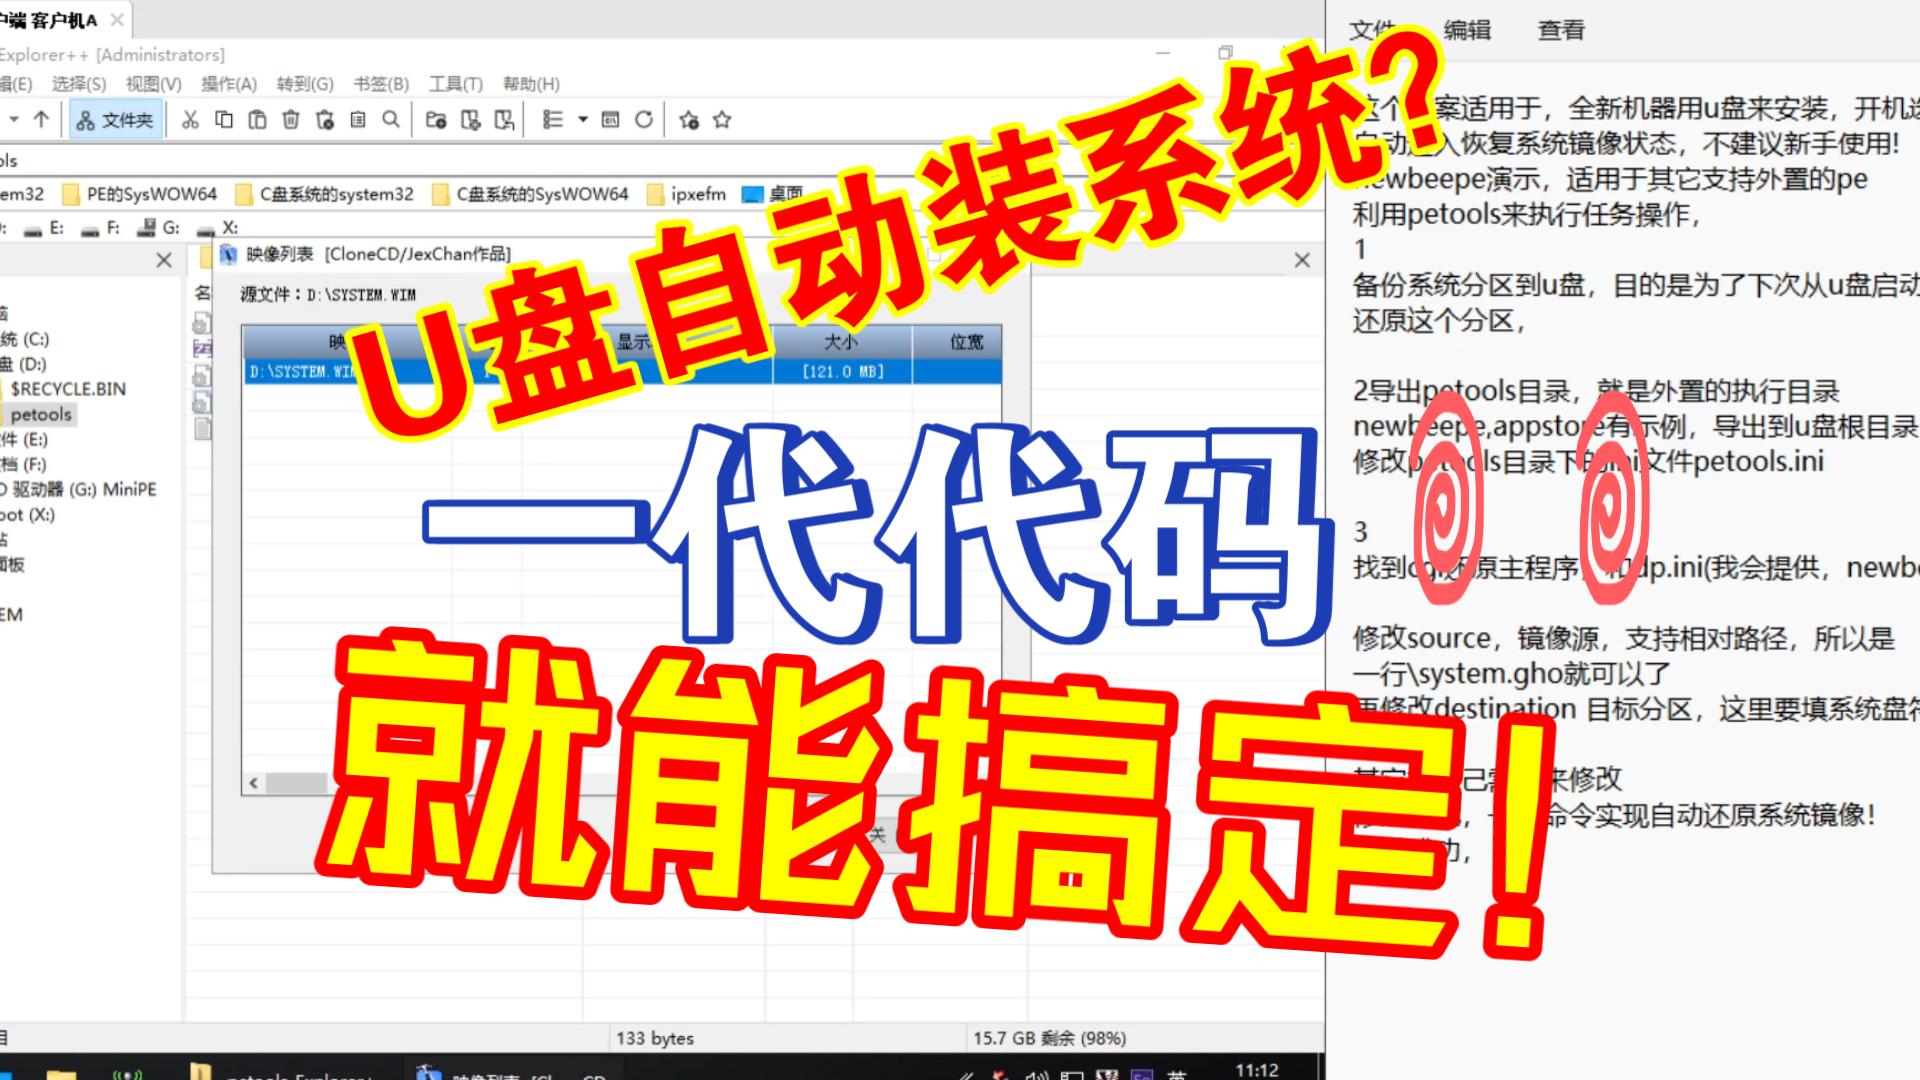Open the Properties toolbar icon
Screen dimensions: 1920x1080
point(358,120)
